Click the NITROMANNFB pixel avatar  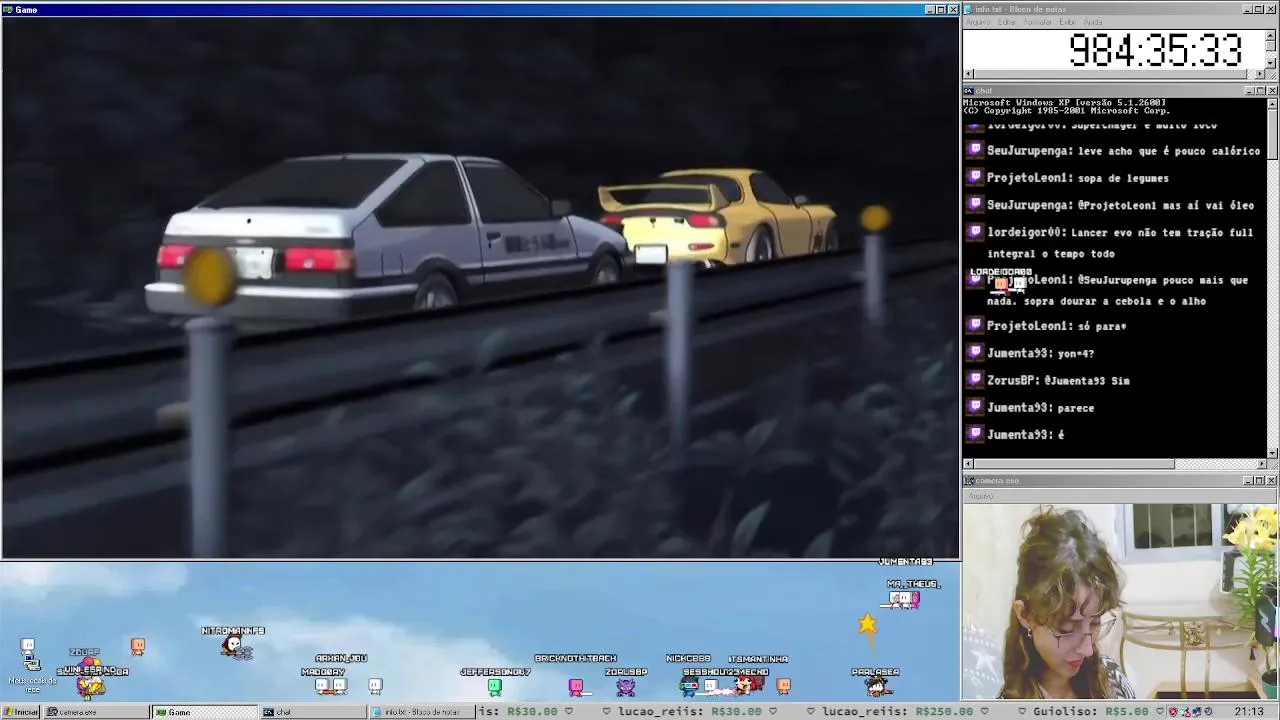(x=237, y=648)
